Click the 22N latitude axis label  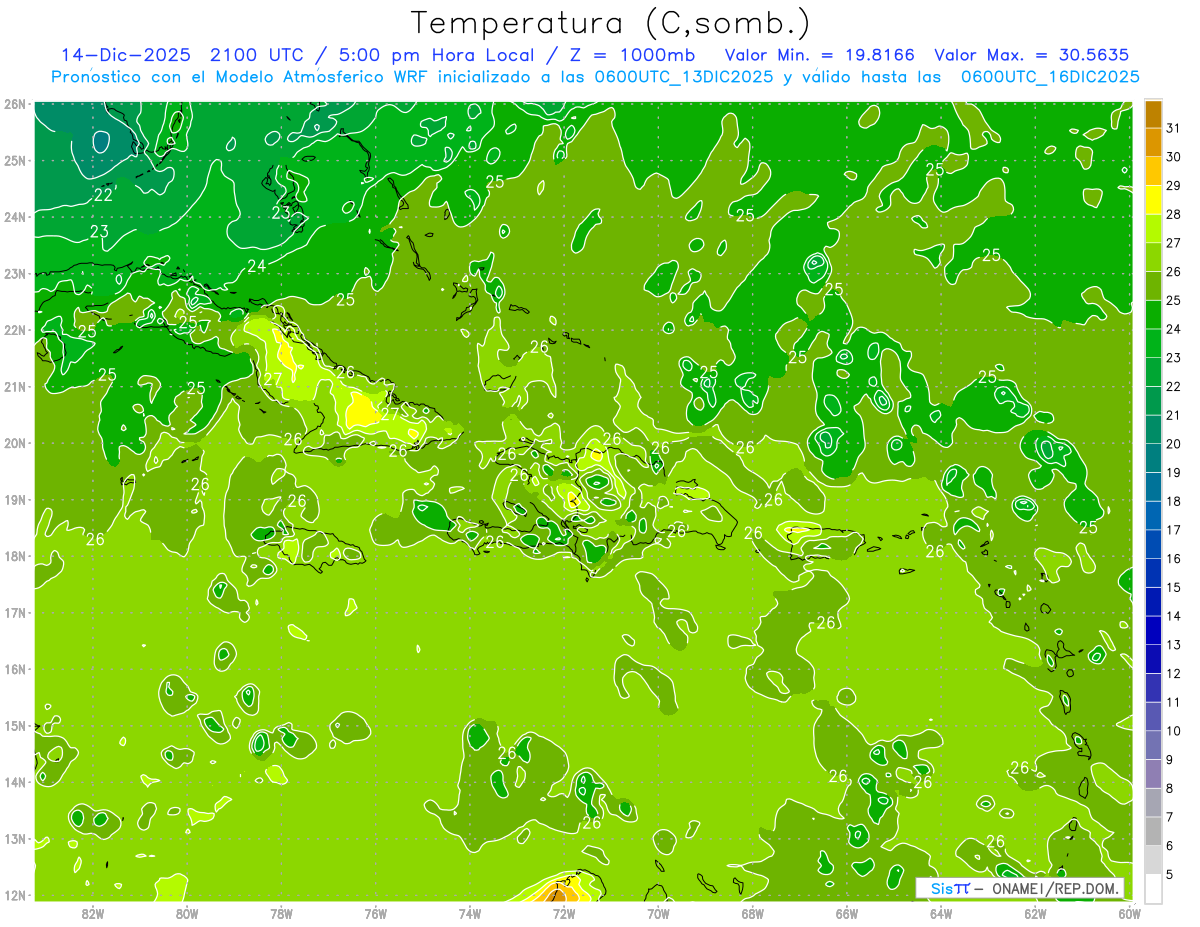coord(14,330)
